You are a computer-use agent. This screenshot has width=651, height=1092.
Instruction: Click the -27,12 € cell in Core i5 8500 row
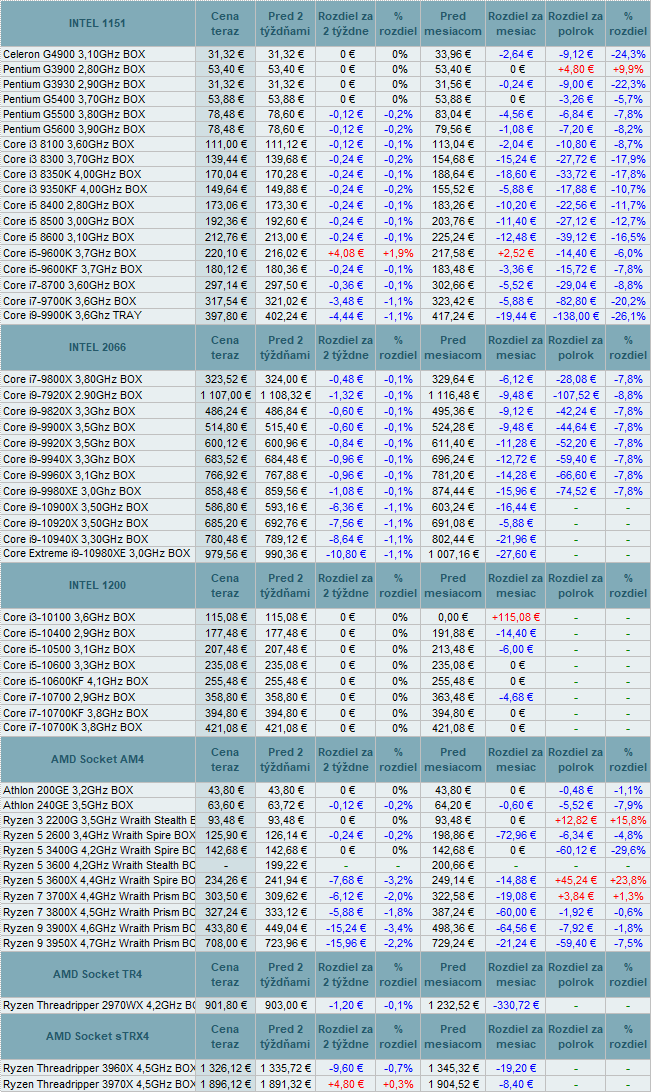[576, 221]
